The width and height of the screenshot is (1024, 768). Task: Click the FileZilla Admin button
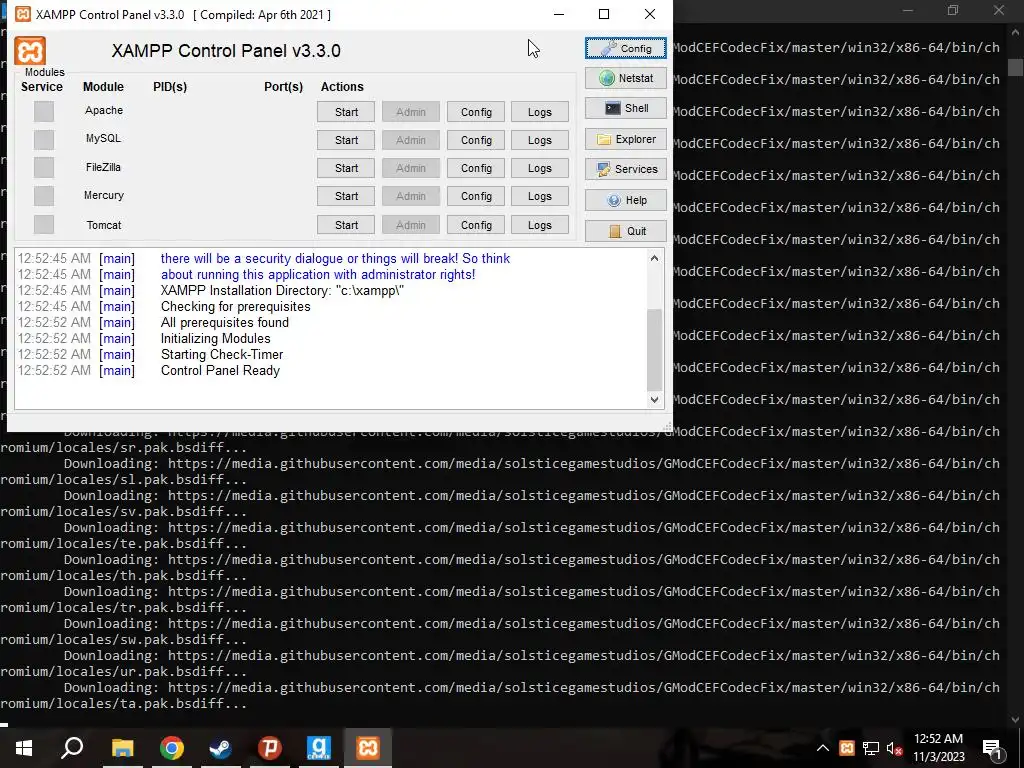tap(411, 168)
